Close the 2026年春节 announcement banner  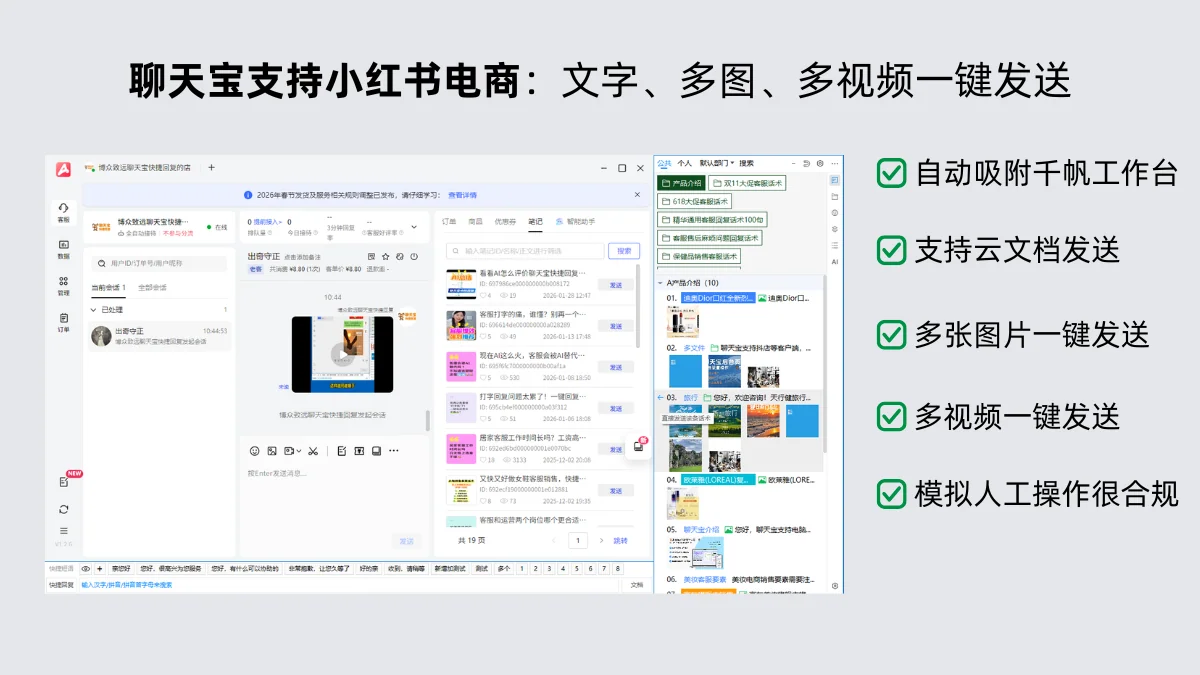click(637, 195)
